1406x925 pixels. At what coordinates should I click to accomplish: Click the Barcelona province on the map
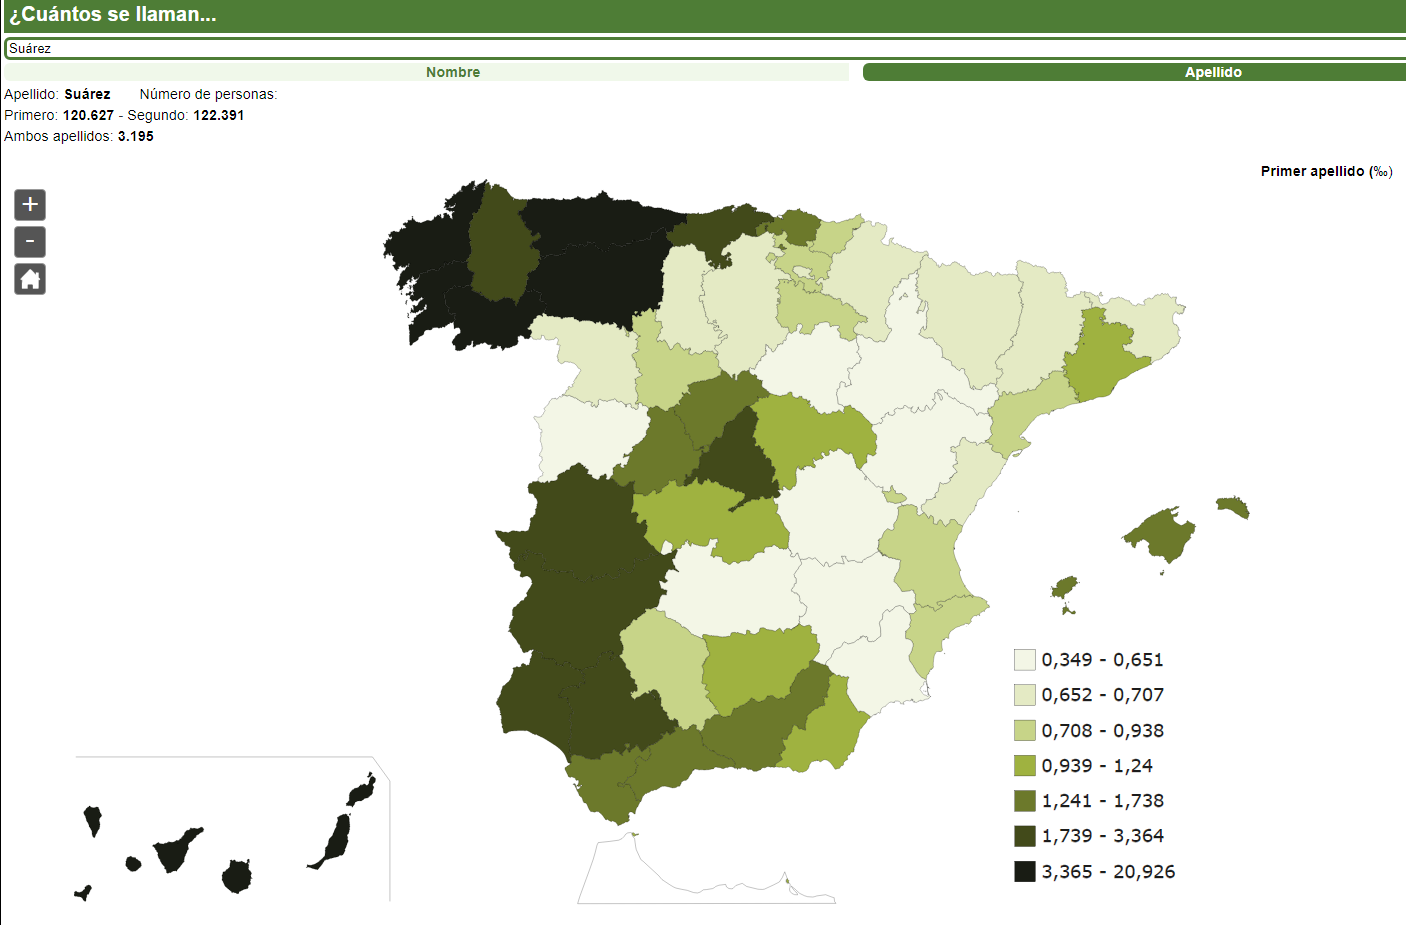coord(1100,360)
